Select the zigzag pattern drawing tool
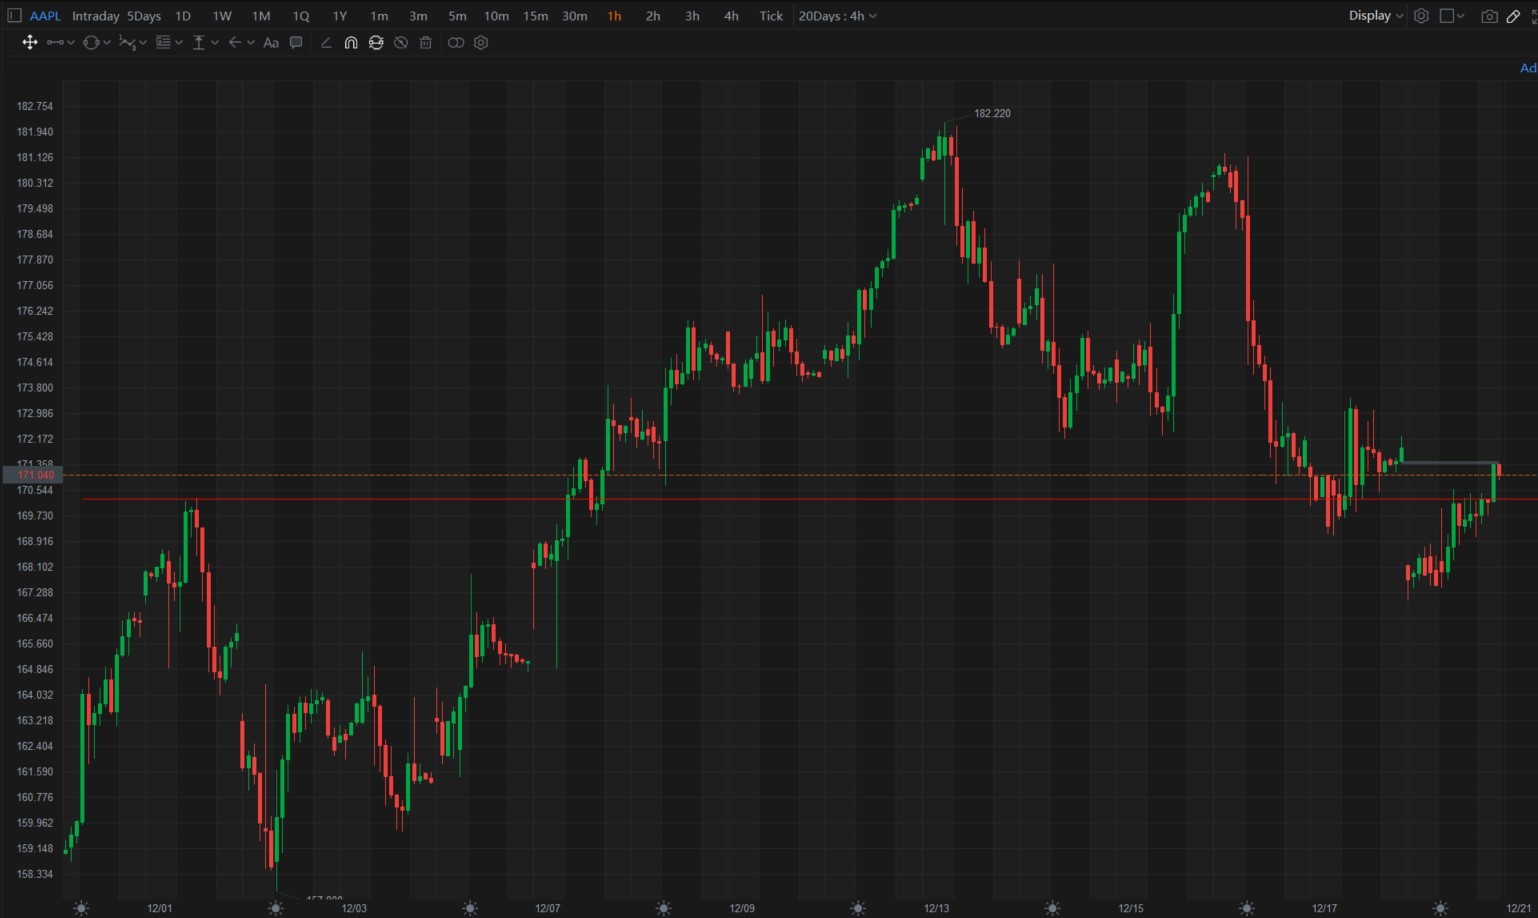1538x918 pixels. 127,42
